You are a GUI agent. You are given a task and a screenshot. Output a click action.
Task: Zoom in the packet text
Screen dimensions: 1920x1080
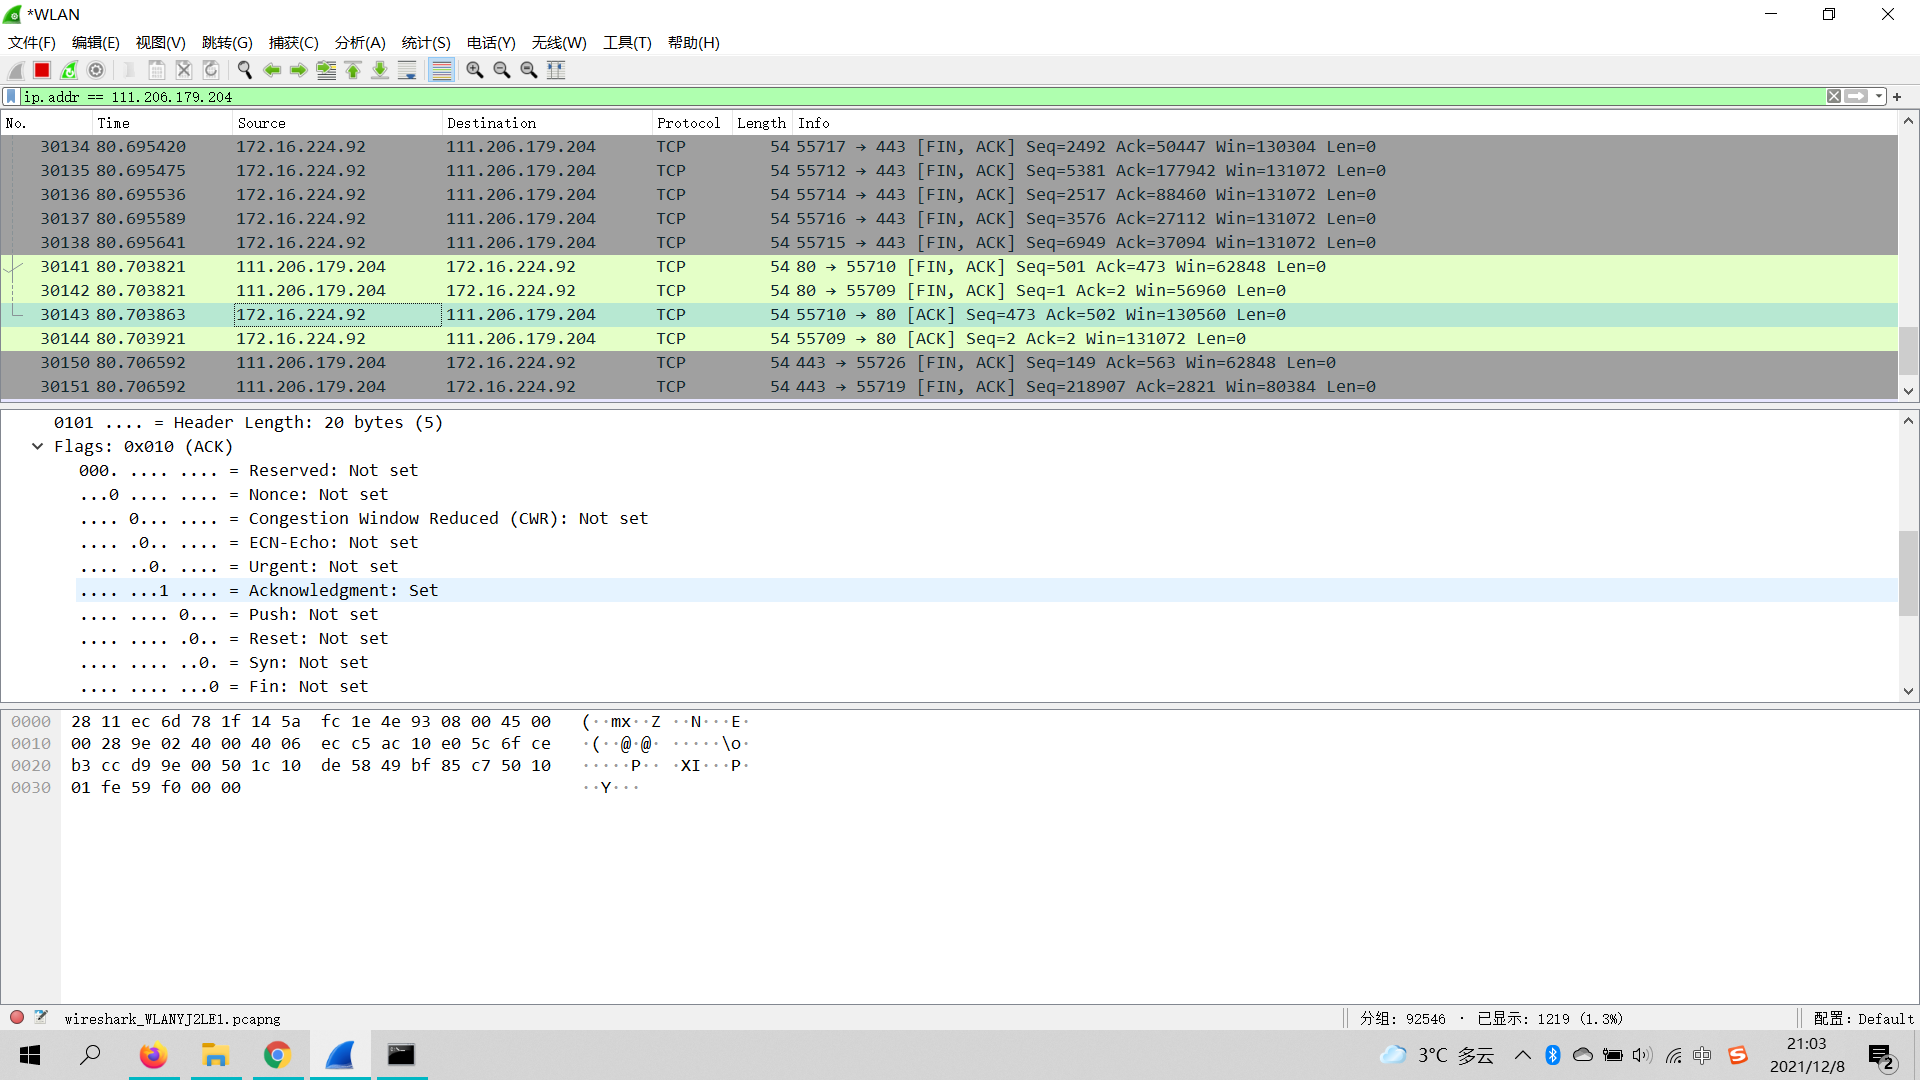[x=475, y=70]
